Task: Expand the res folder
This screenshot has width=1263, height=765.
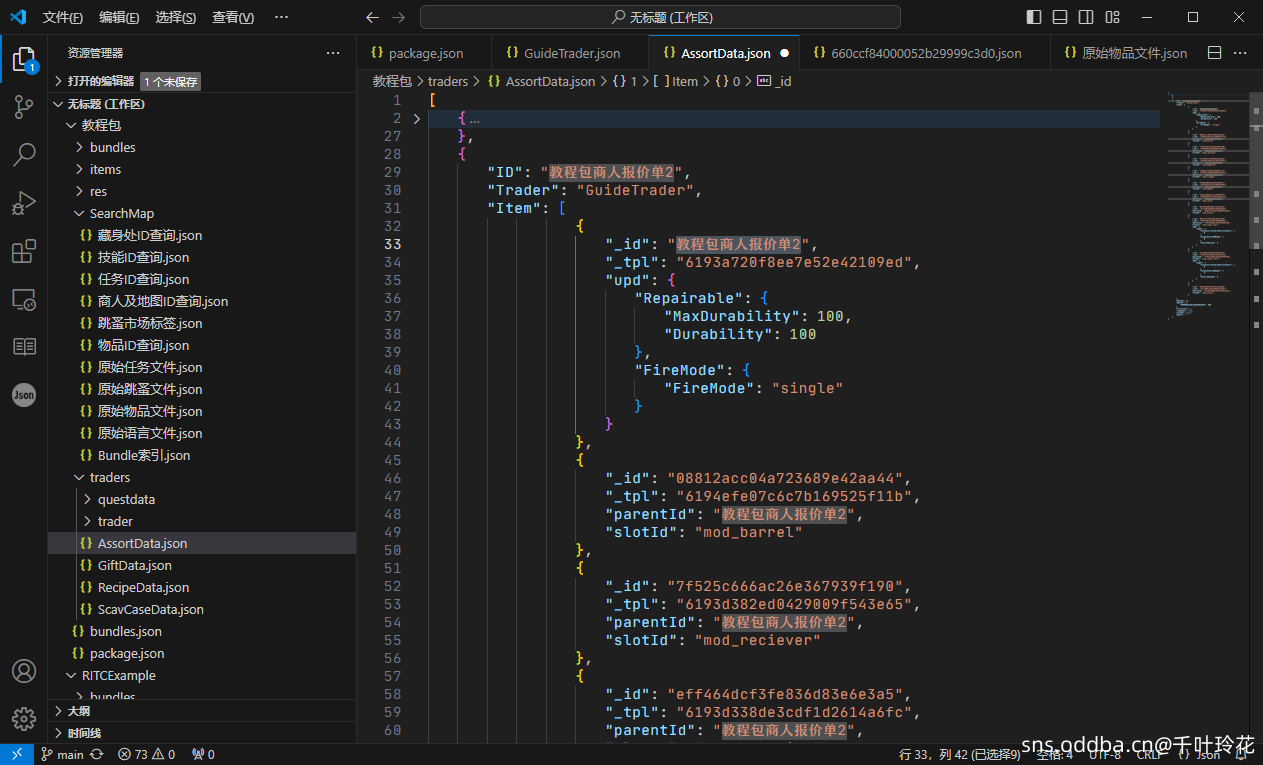Action: [x=80, y=191]
